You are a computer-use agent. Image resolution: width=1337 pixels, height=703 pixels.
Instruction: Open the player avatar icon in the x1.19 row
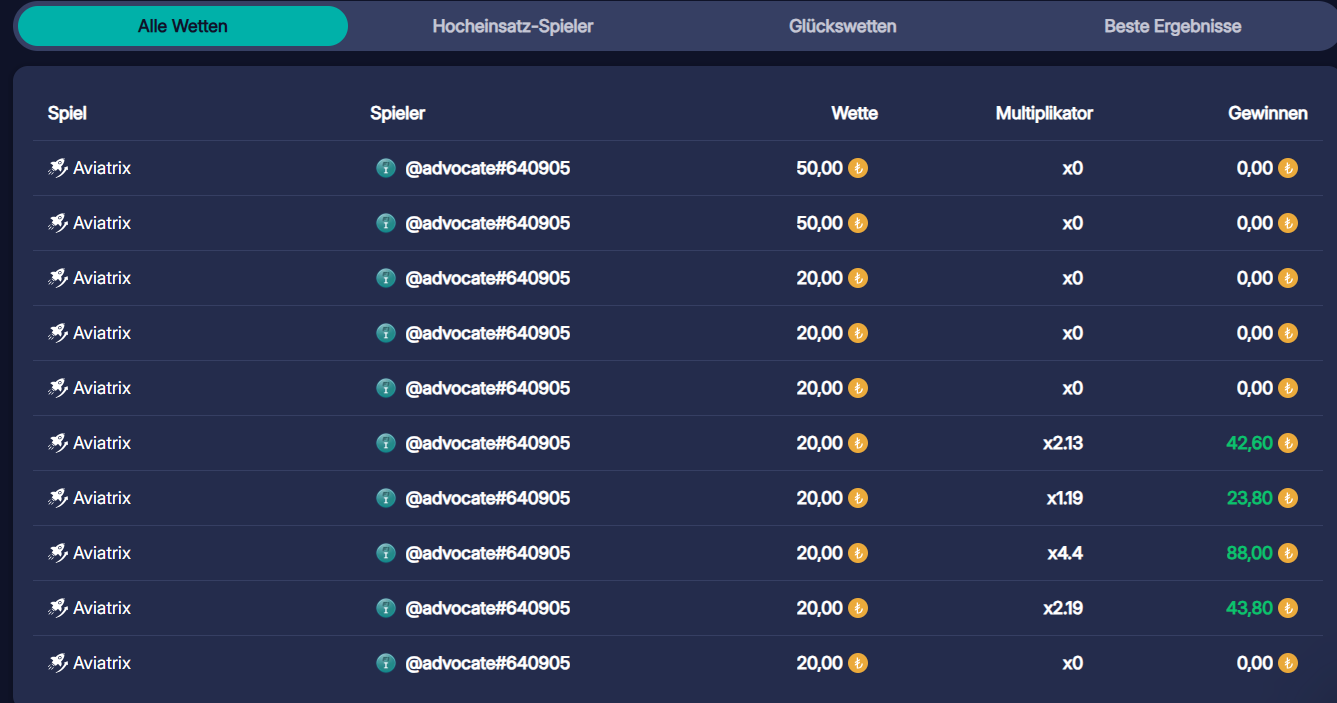[x=386, y=498]
